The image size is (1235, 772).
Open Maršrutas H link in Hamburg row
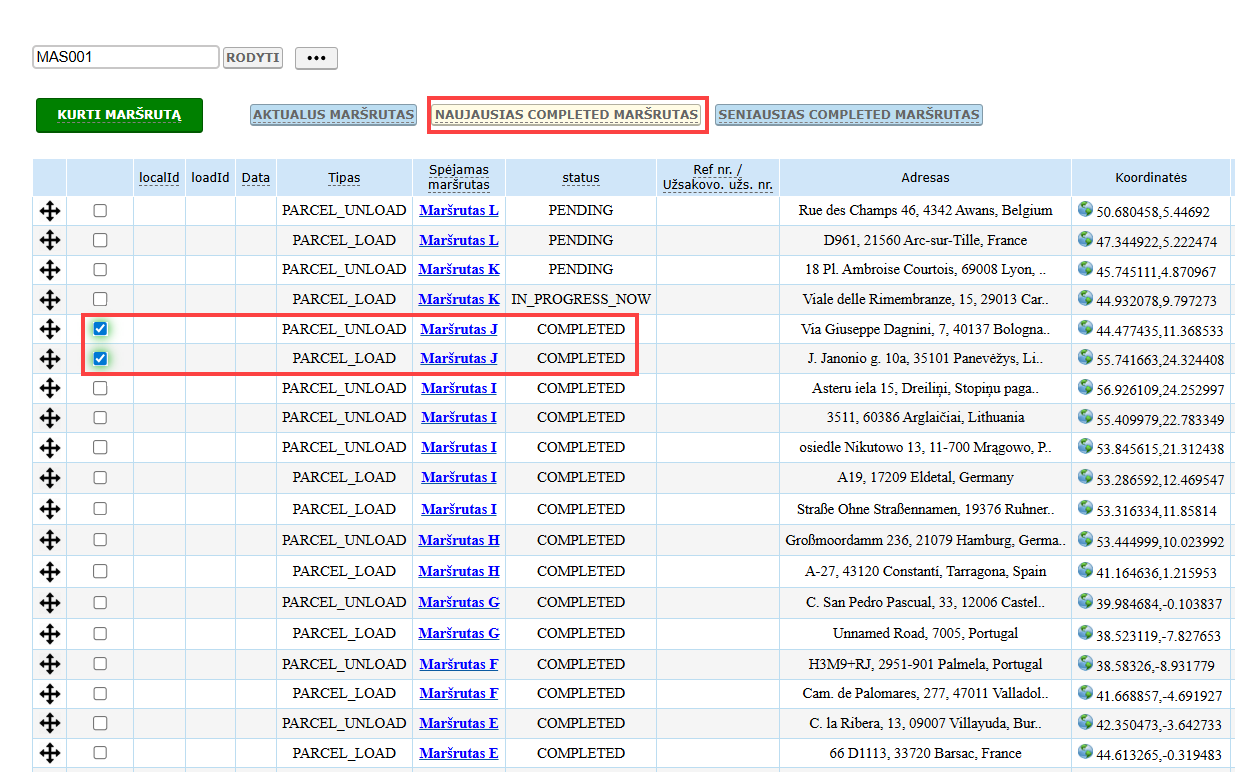[459, 540]
